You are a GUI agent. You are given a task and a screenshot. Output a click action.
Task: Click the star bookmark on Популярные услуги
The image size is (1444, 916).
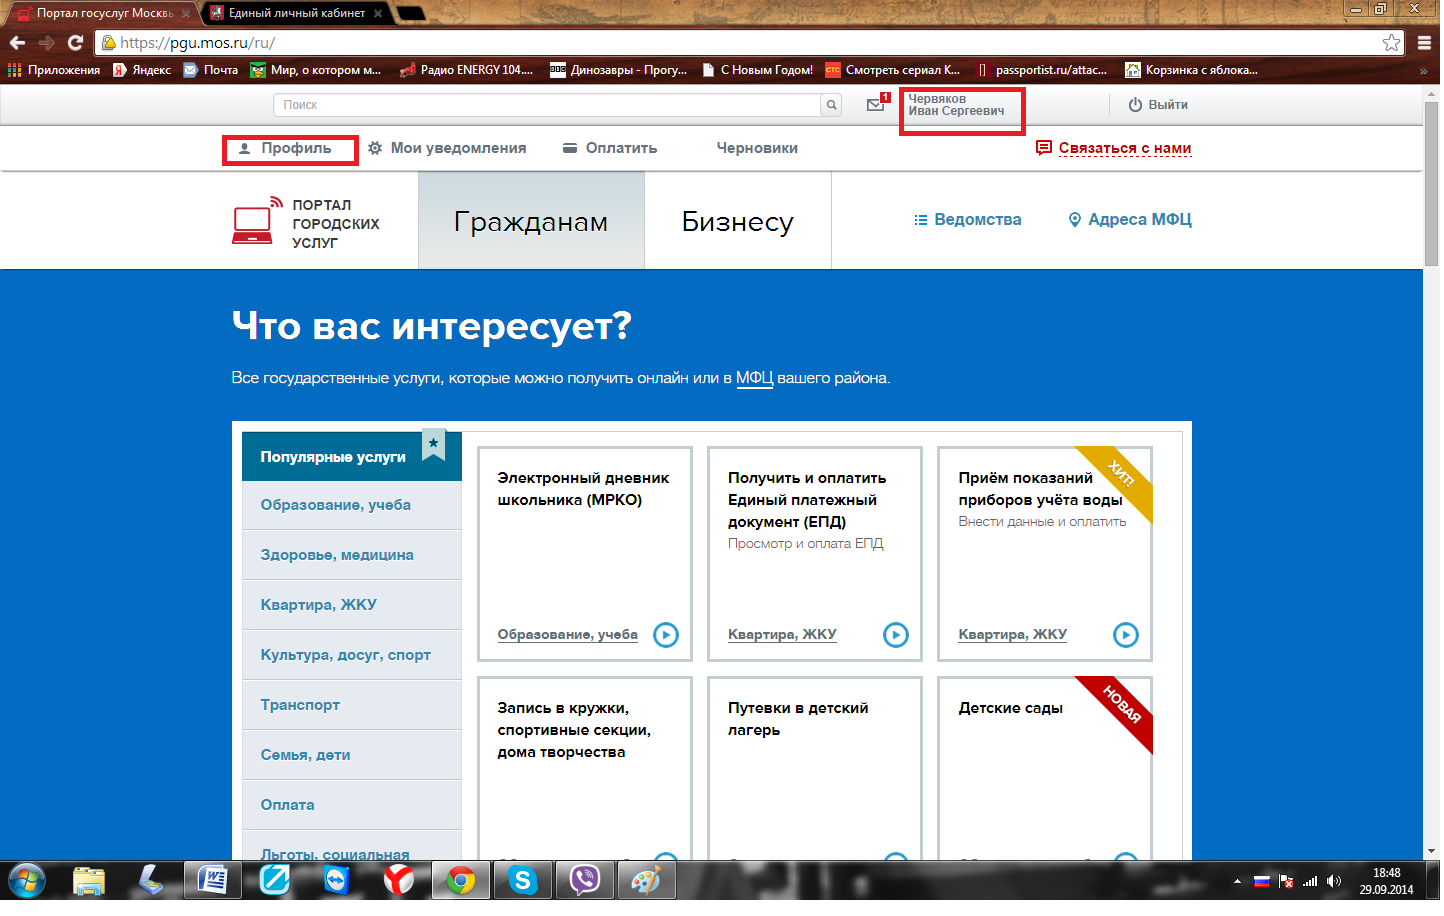point(433,444)
